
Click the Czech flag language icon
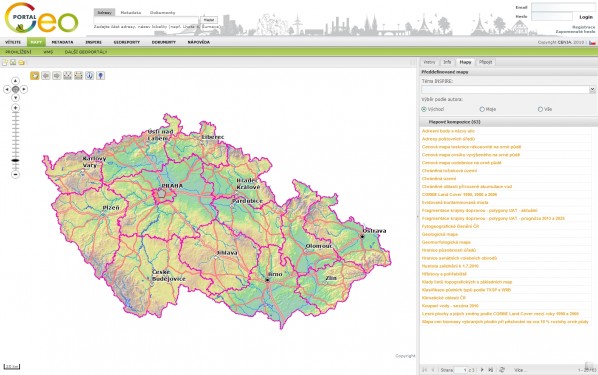pyautogui.click(x=592, y=42)
